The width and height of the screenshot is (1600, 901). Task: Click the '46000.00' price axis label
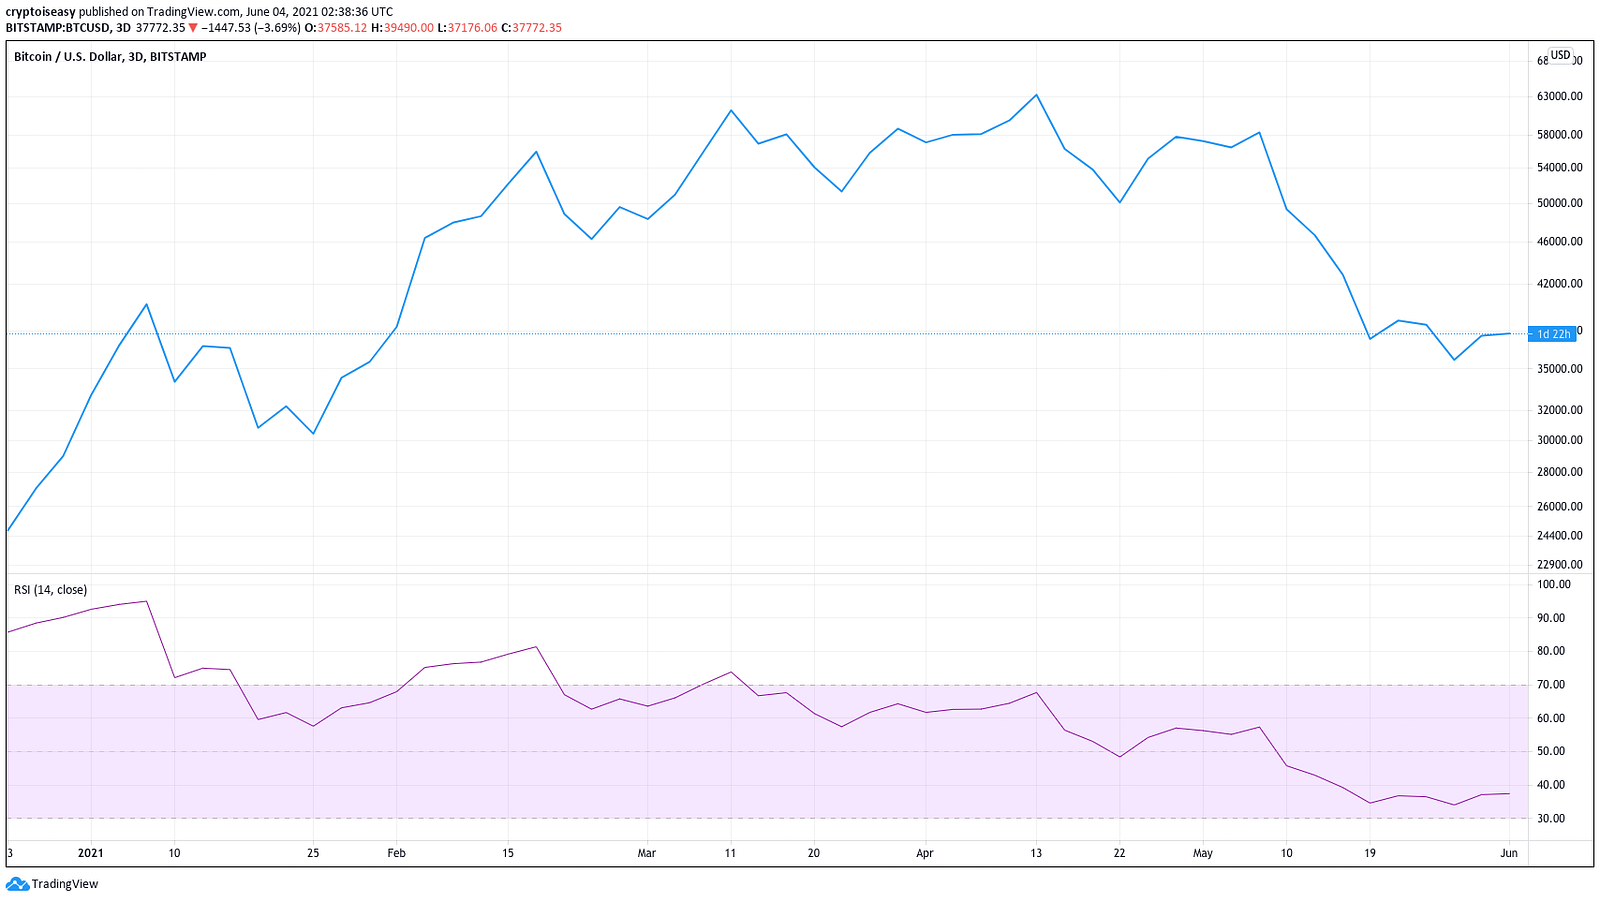click(1560, 242)
